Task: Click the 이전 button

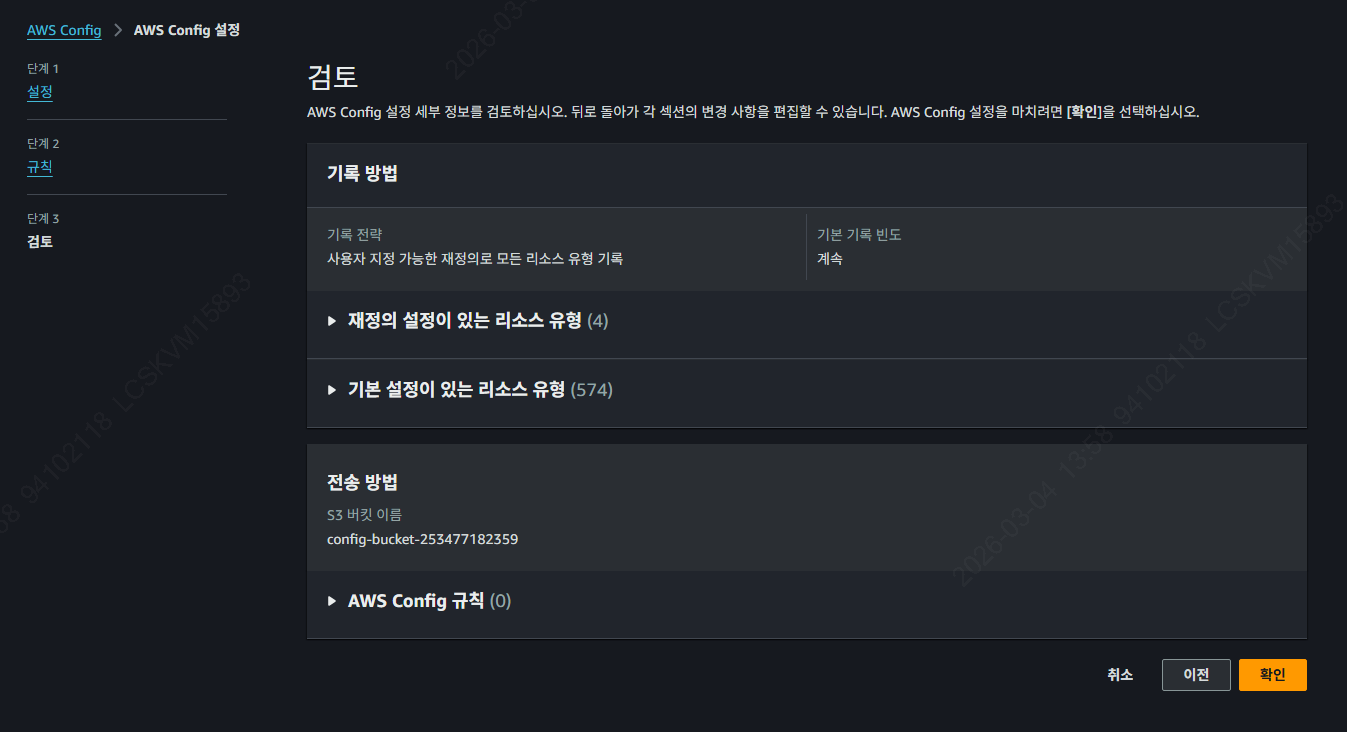Action: tap(1196, 675)
